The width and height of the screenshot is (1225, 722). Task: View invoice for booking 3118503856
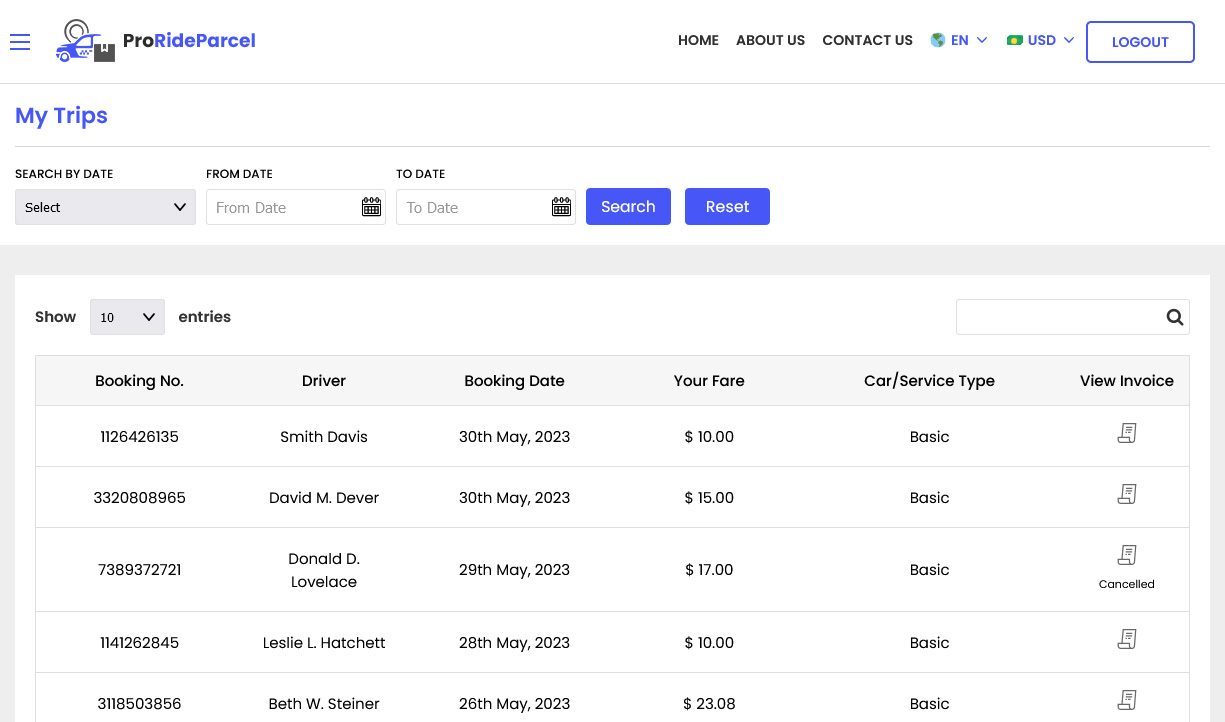coord(1127,700)
